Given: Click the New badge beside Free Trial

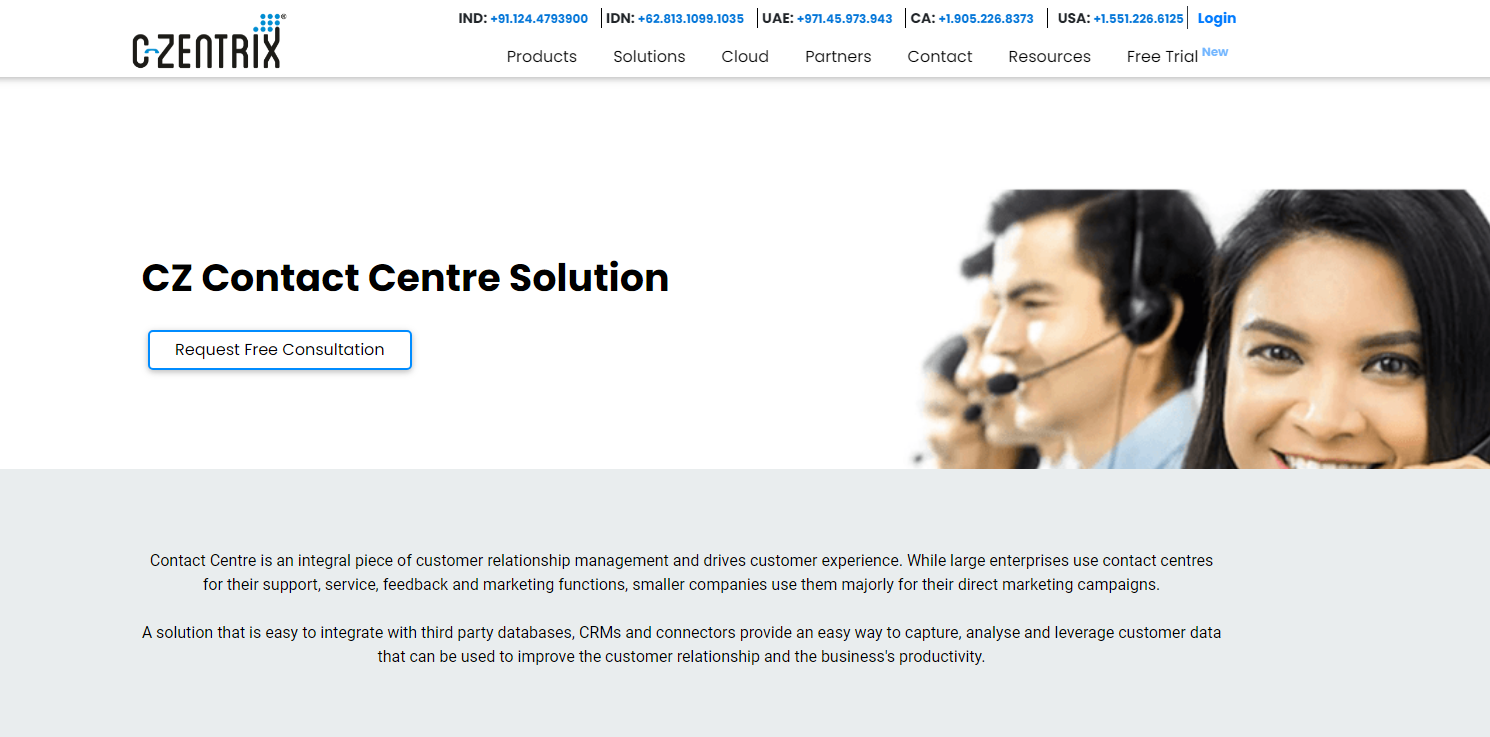Looking at the screenshot, I should (1215, 52).
